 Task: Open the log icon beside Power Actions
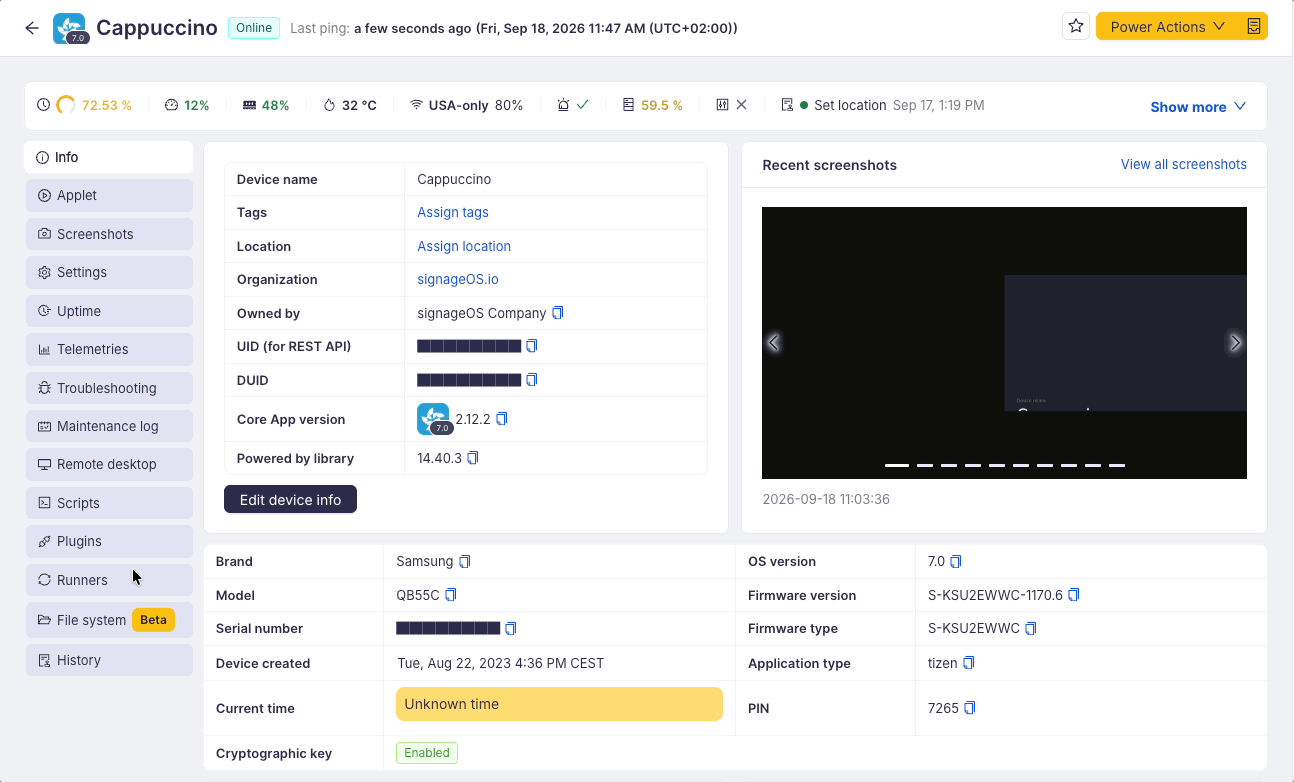click(1254, 27)
